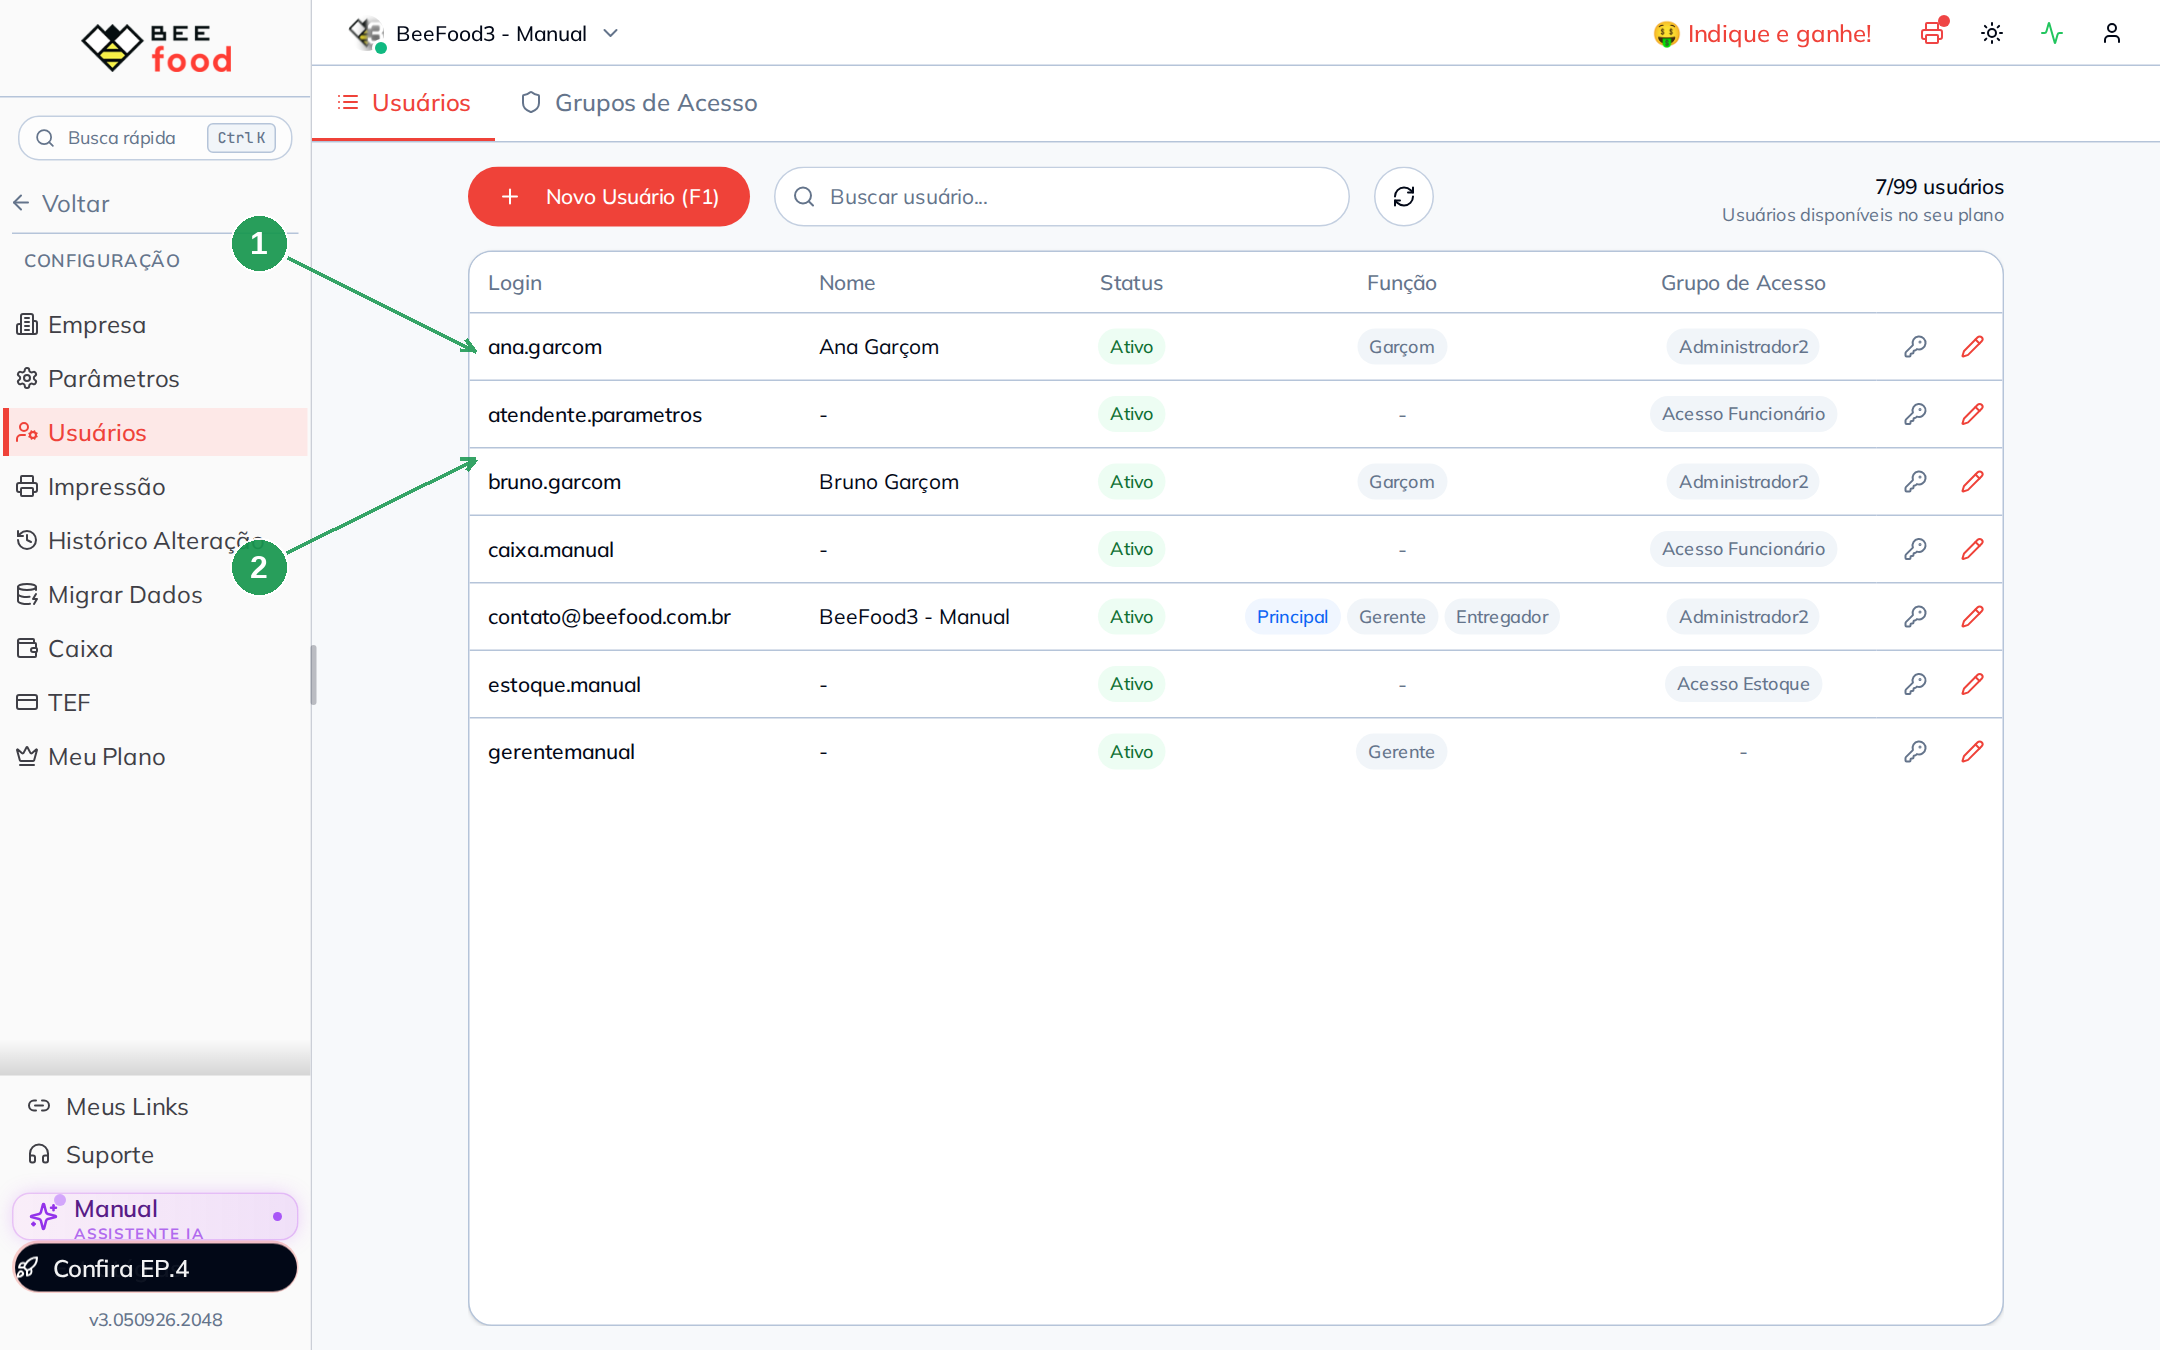
Task: Click the Indique e ganhe! link
Action: point(1762,34)
